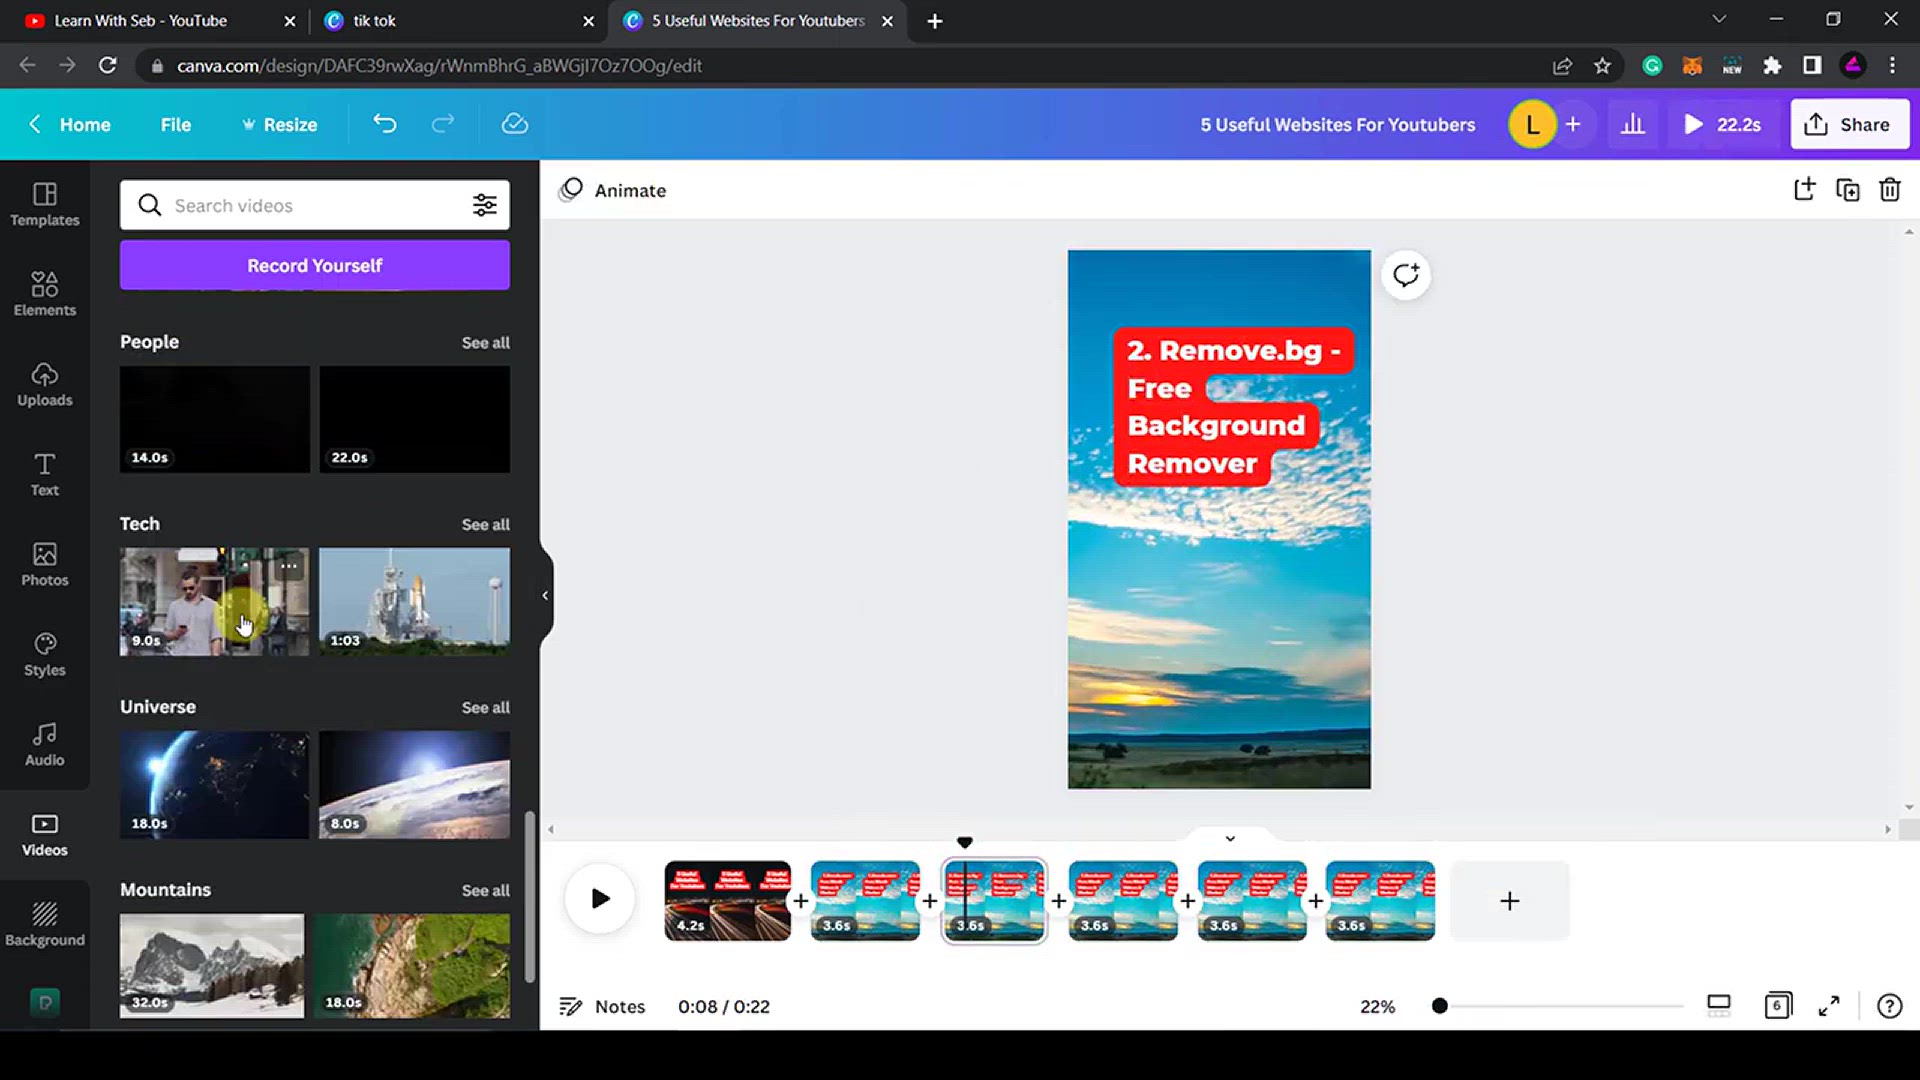Open the Resize menu
This screenshot has height=1080, width=1920.
pyautogui.click(x=279, y=124)
